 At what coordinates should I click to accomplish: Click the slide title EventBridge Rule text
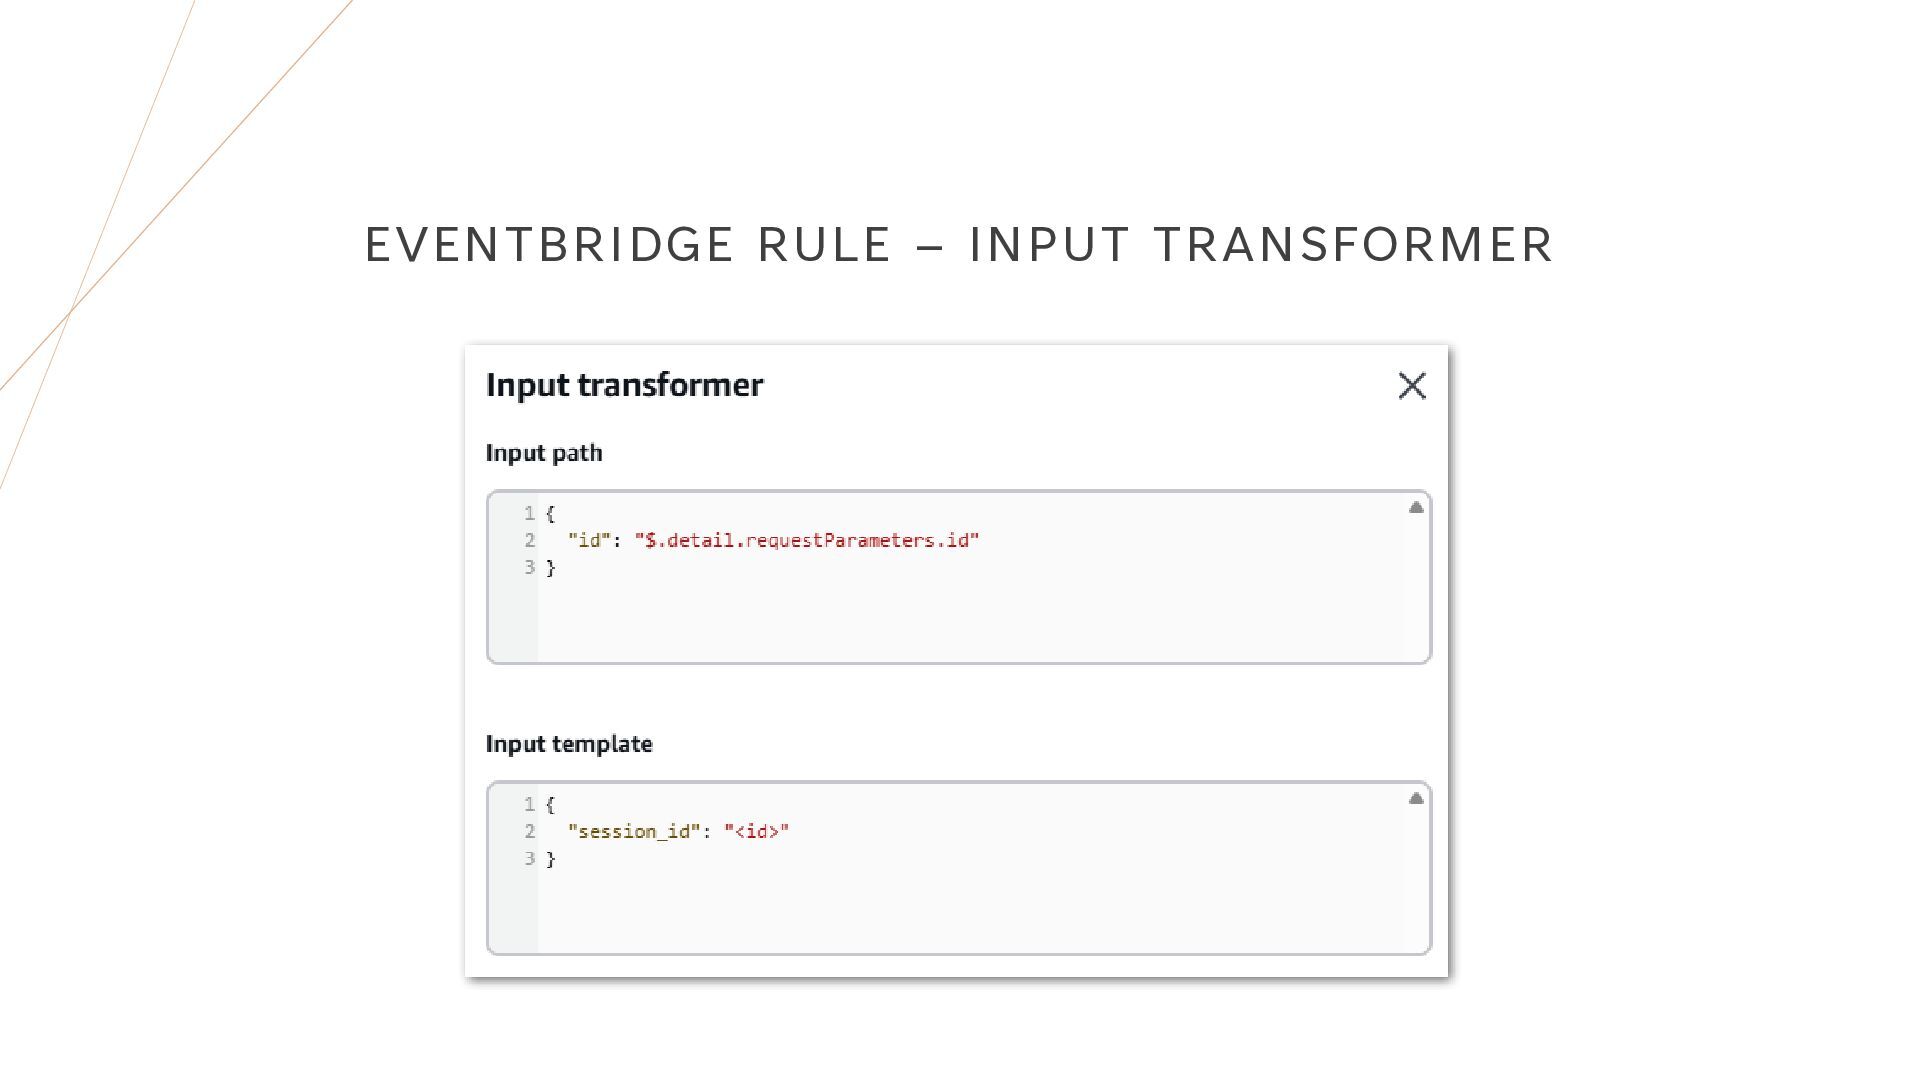click(x=628, y=245)
